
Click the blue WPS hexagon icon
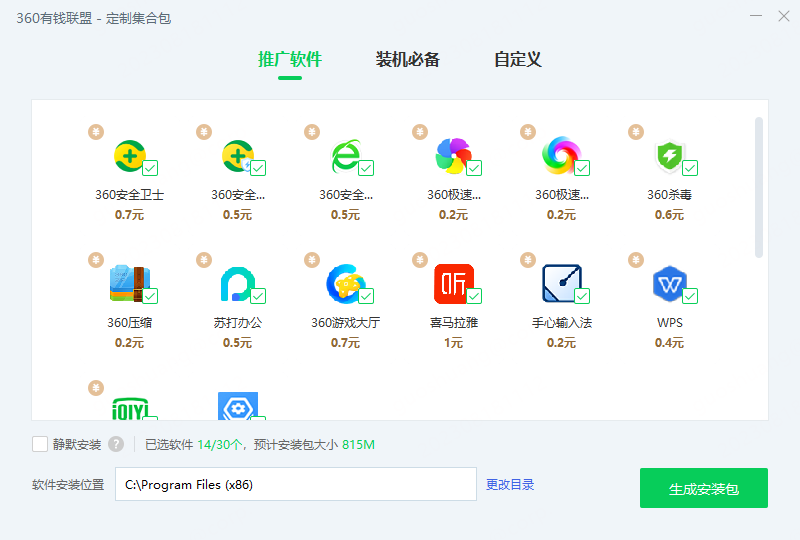click(670, 284)
